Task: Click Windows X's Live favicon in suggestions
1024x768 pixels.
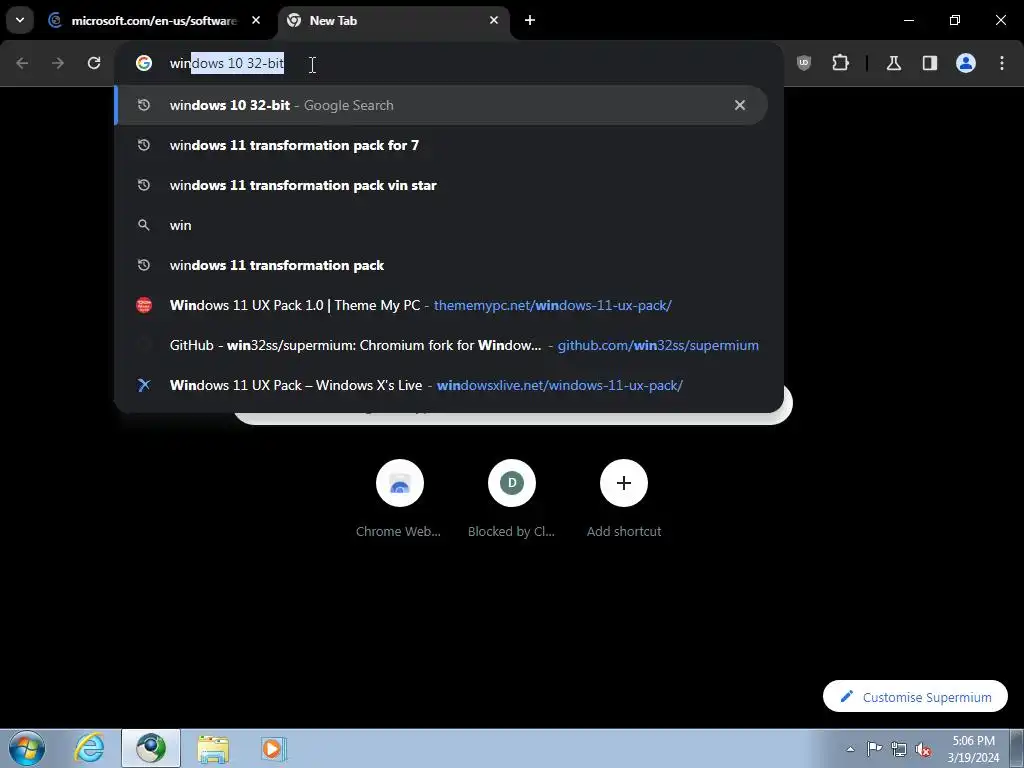Action: pos(144,385)
